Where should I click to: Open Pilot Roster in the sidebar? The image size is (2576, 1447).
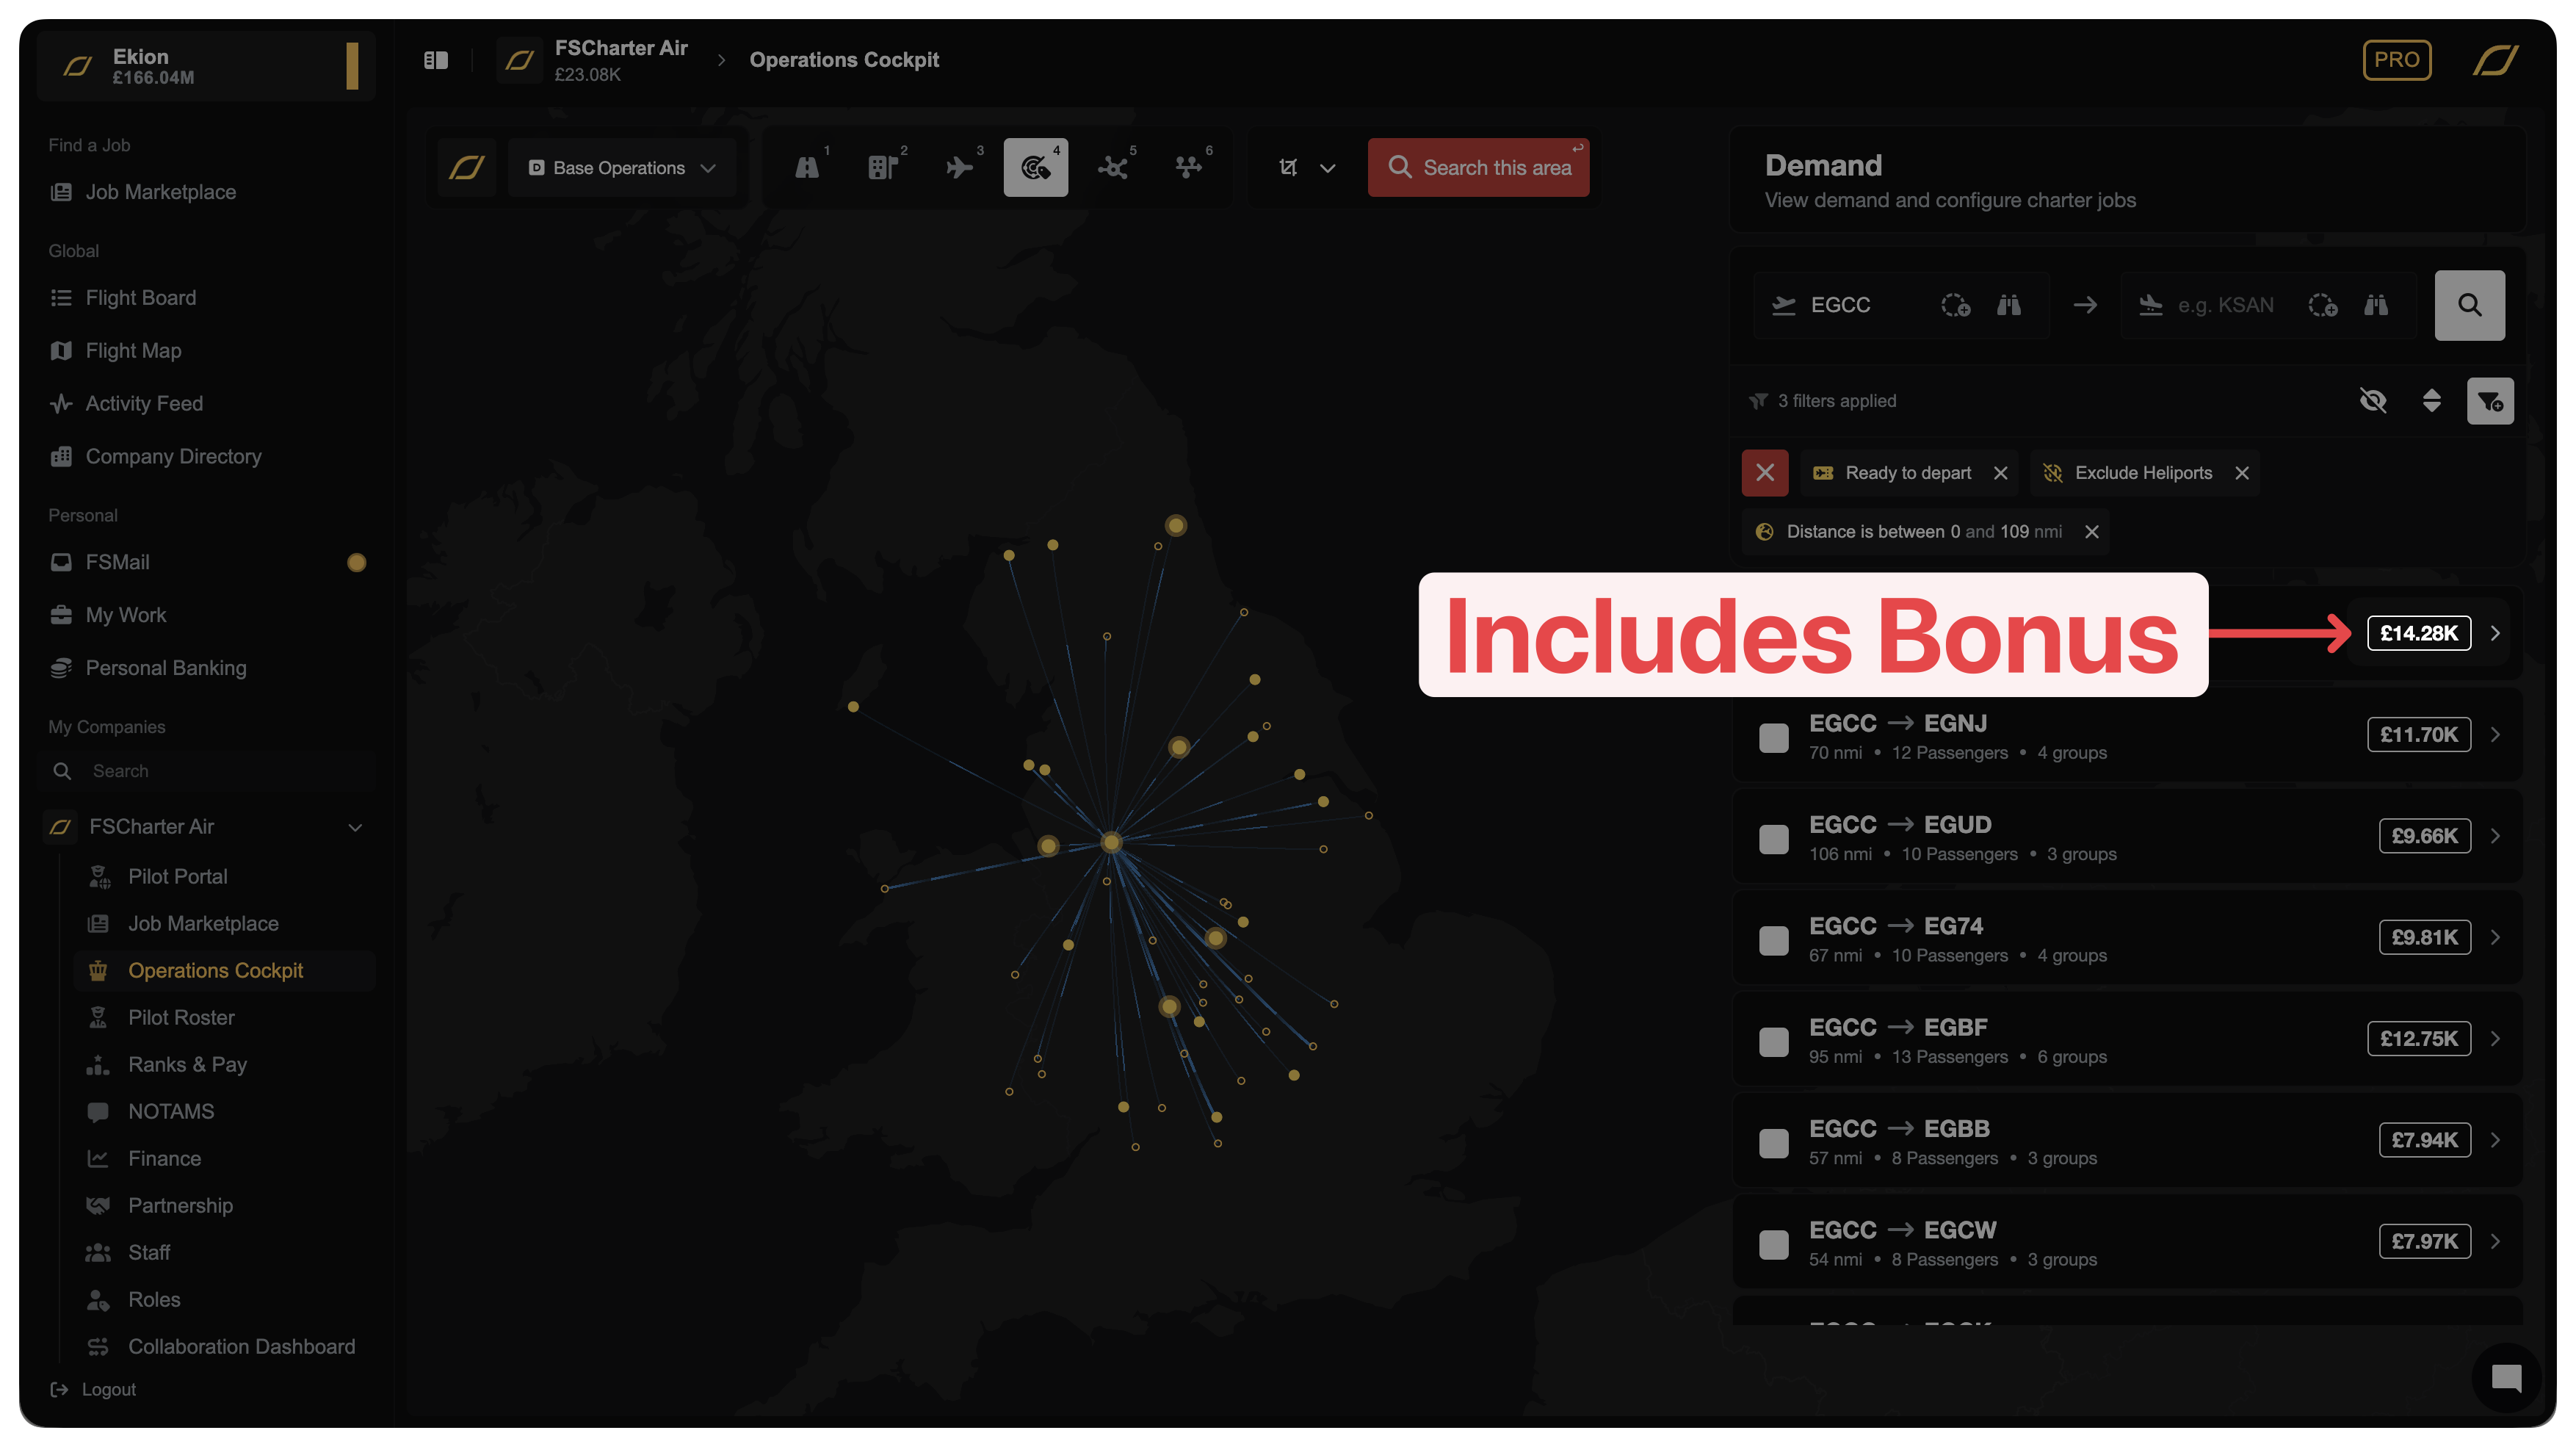[x=181, y=1017]
